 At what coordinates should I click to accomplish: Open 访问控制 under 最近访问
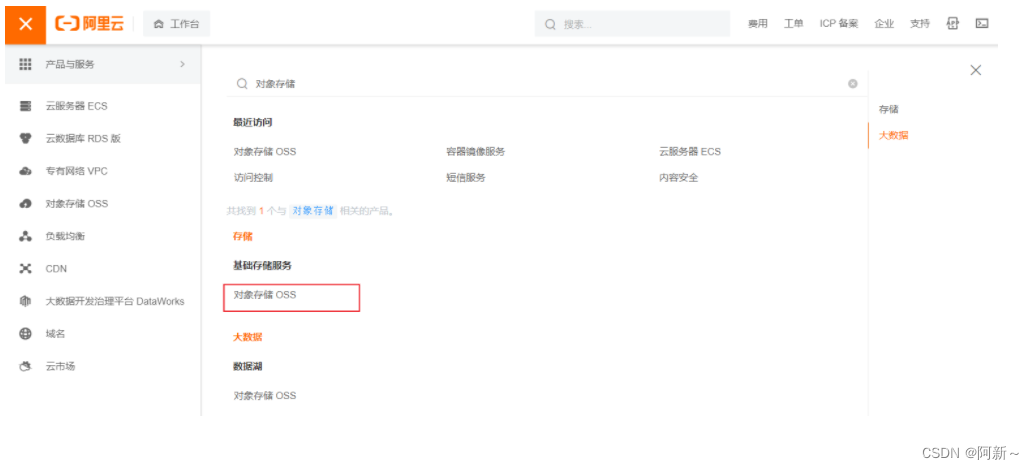[x=253, y=177]
